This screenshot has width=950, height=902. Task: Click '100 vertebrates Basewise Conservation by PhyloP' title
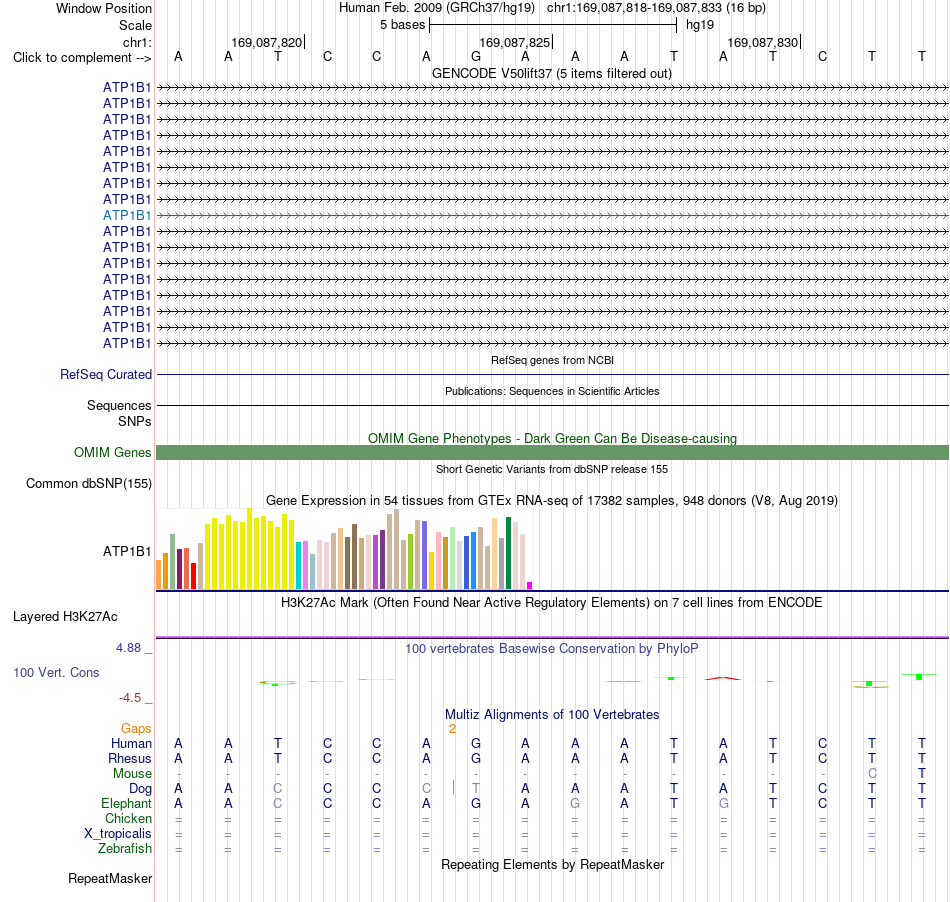click(552, 649)
